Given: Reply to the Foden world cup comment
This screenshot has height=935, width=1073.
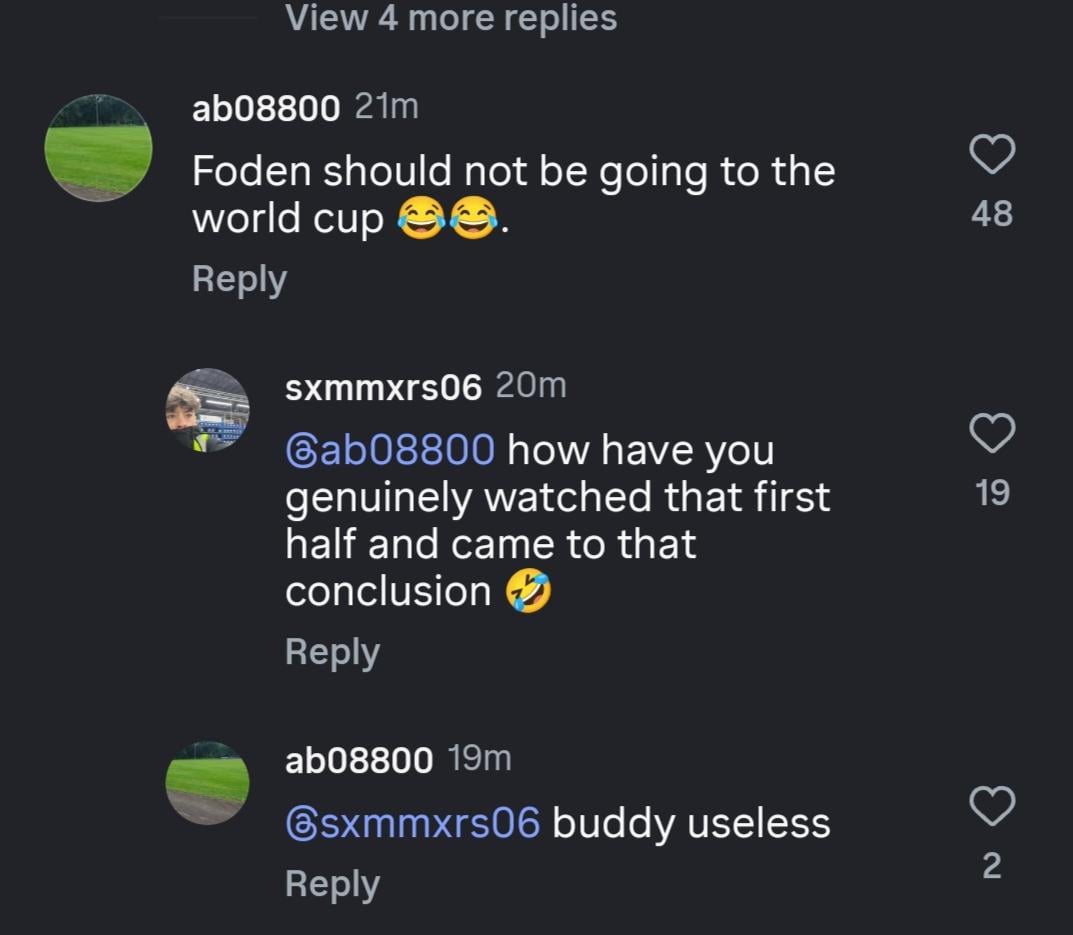Looking at the screenshot, I should point(239,279).
